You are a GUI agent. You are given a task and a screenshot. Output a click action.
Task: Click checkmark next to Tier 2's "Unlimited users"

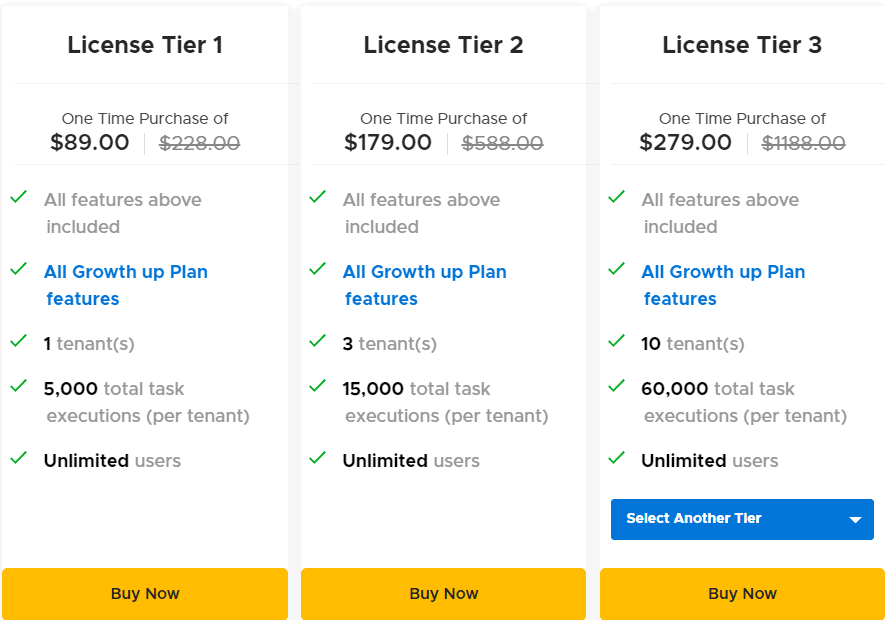click(317, 460)
